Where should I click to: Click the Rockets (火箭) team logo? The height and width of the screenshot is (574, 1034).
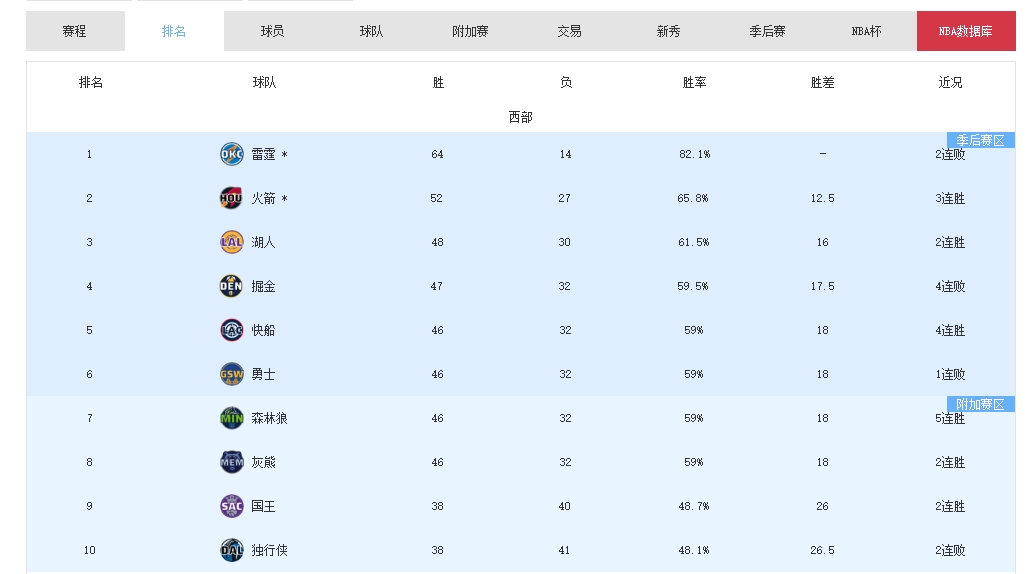pos(231,198)
